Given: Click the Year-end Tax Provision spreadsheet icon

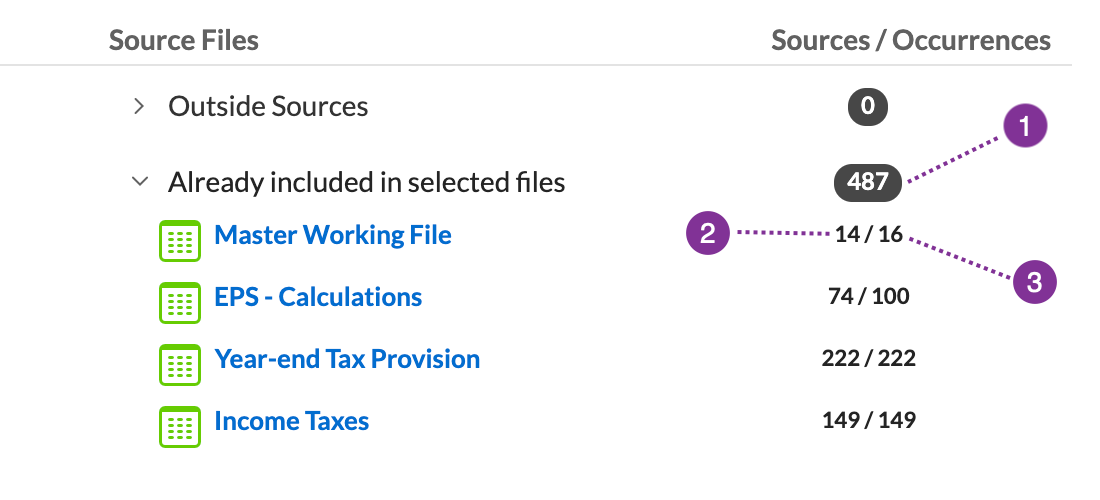Looking at the screenshot, I should 180,365.
